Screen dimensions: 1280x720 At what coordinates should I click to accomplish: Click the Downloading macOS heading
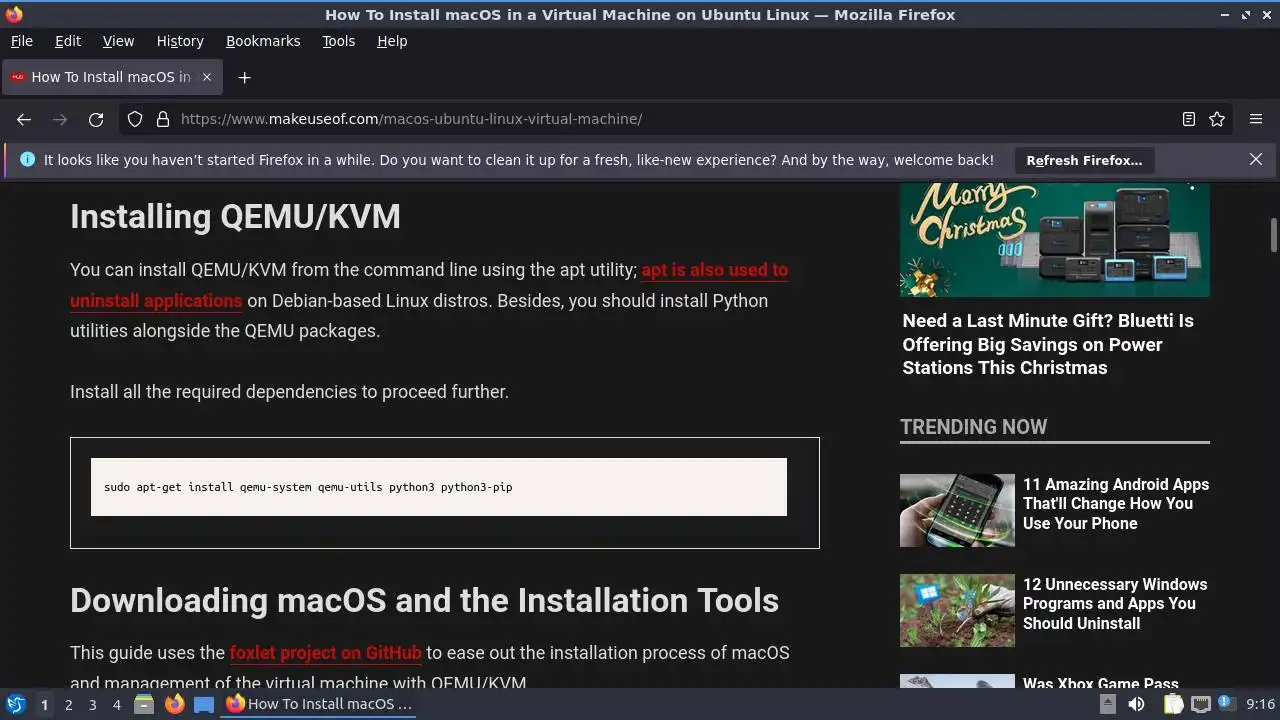click(x=424, y=600)
